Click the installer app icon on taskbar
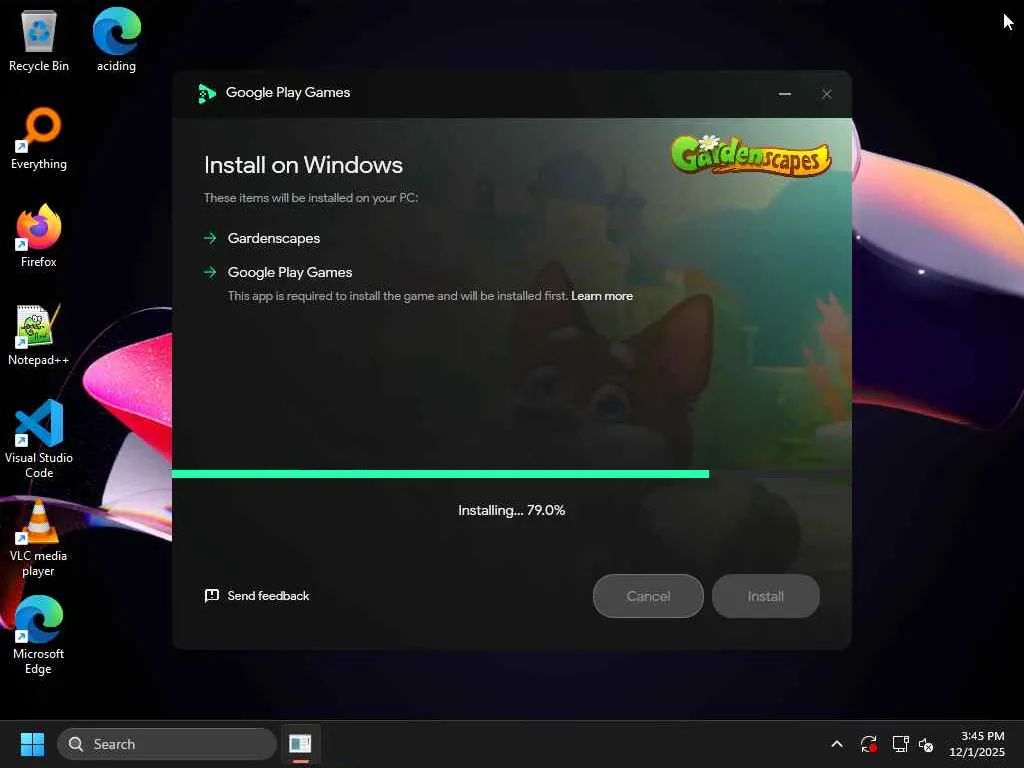This screenshot has width=1024, height=768. tap(300, 744)
